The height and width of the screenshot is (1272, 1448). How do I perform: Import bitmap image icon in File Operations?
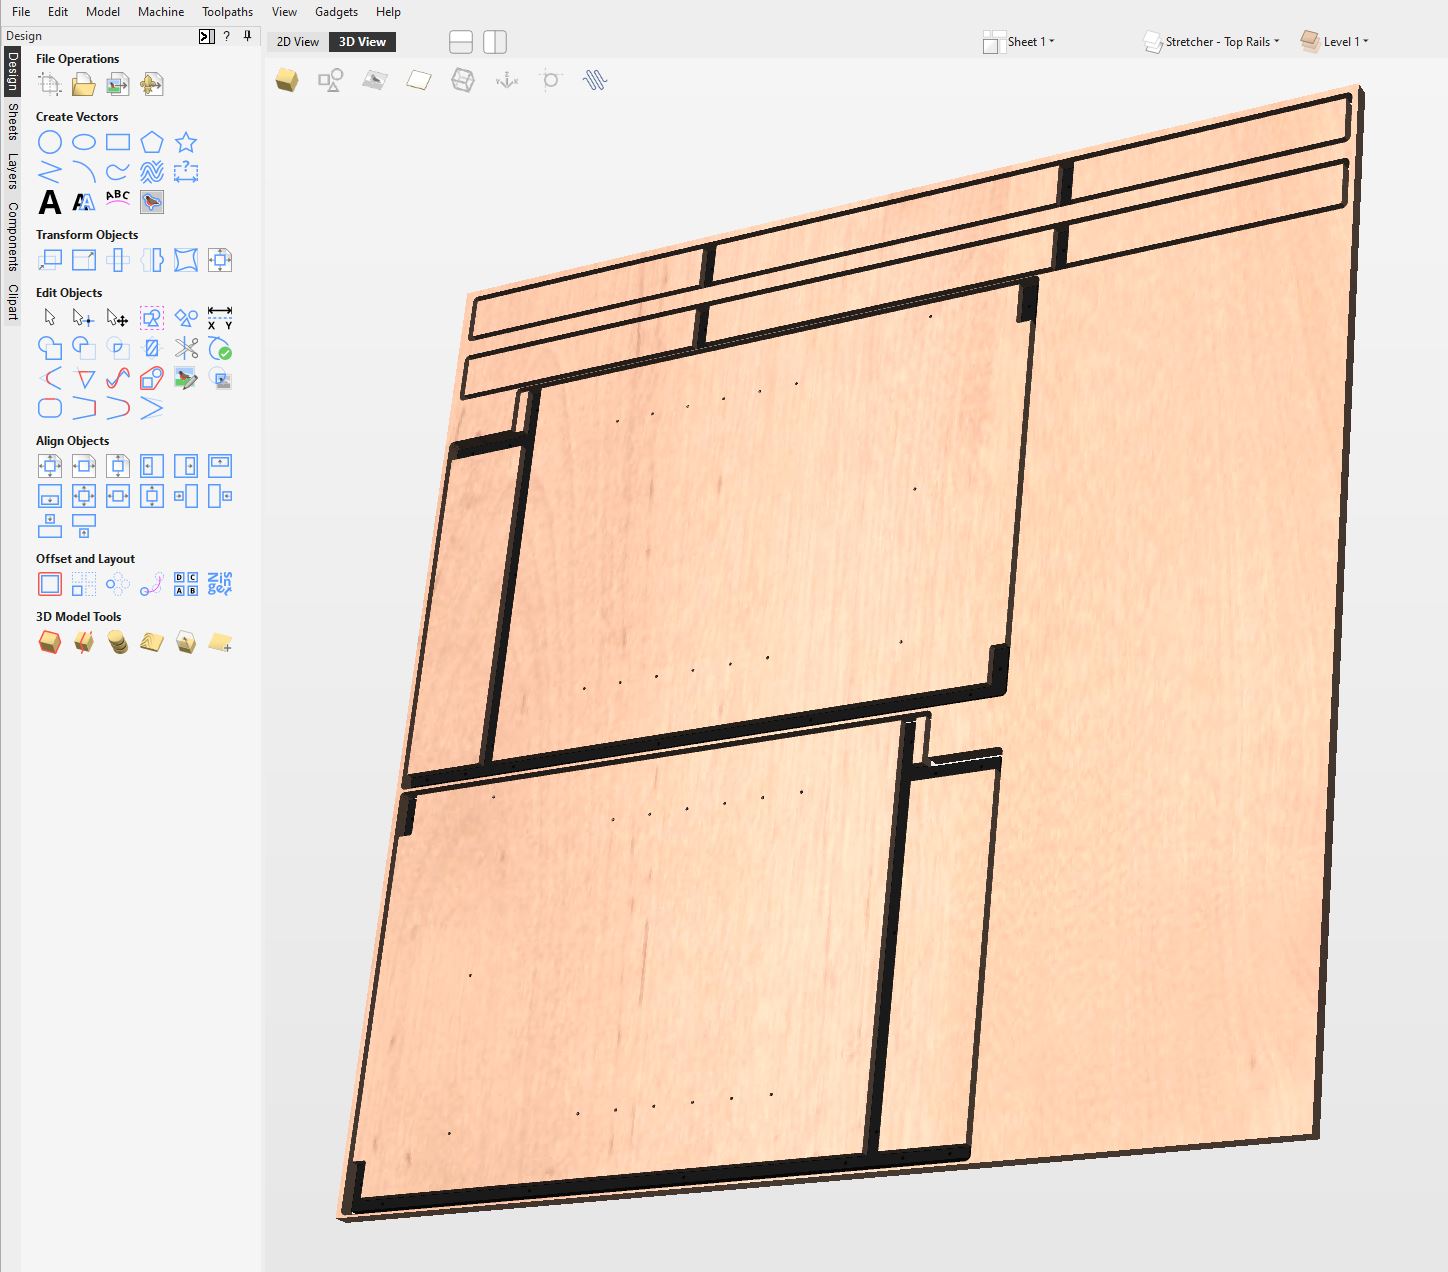pyautogui.click(x=118, y=85)
